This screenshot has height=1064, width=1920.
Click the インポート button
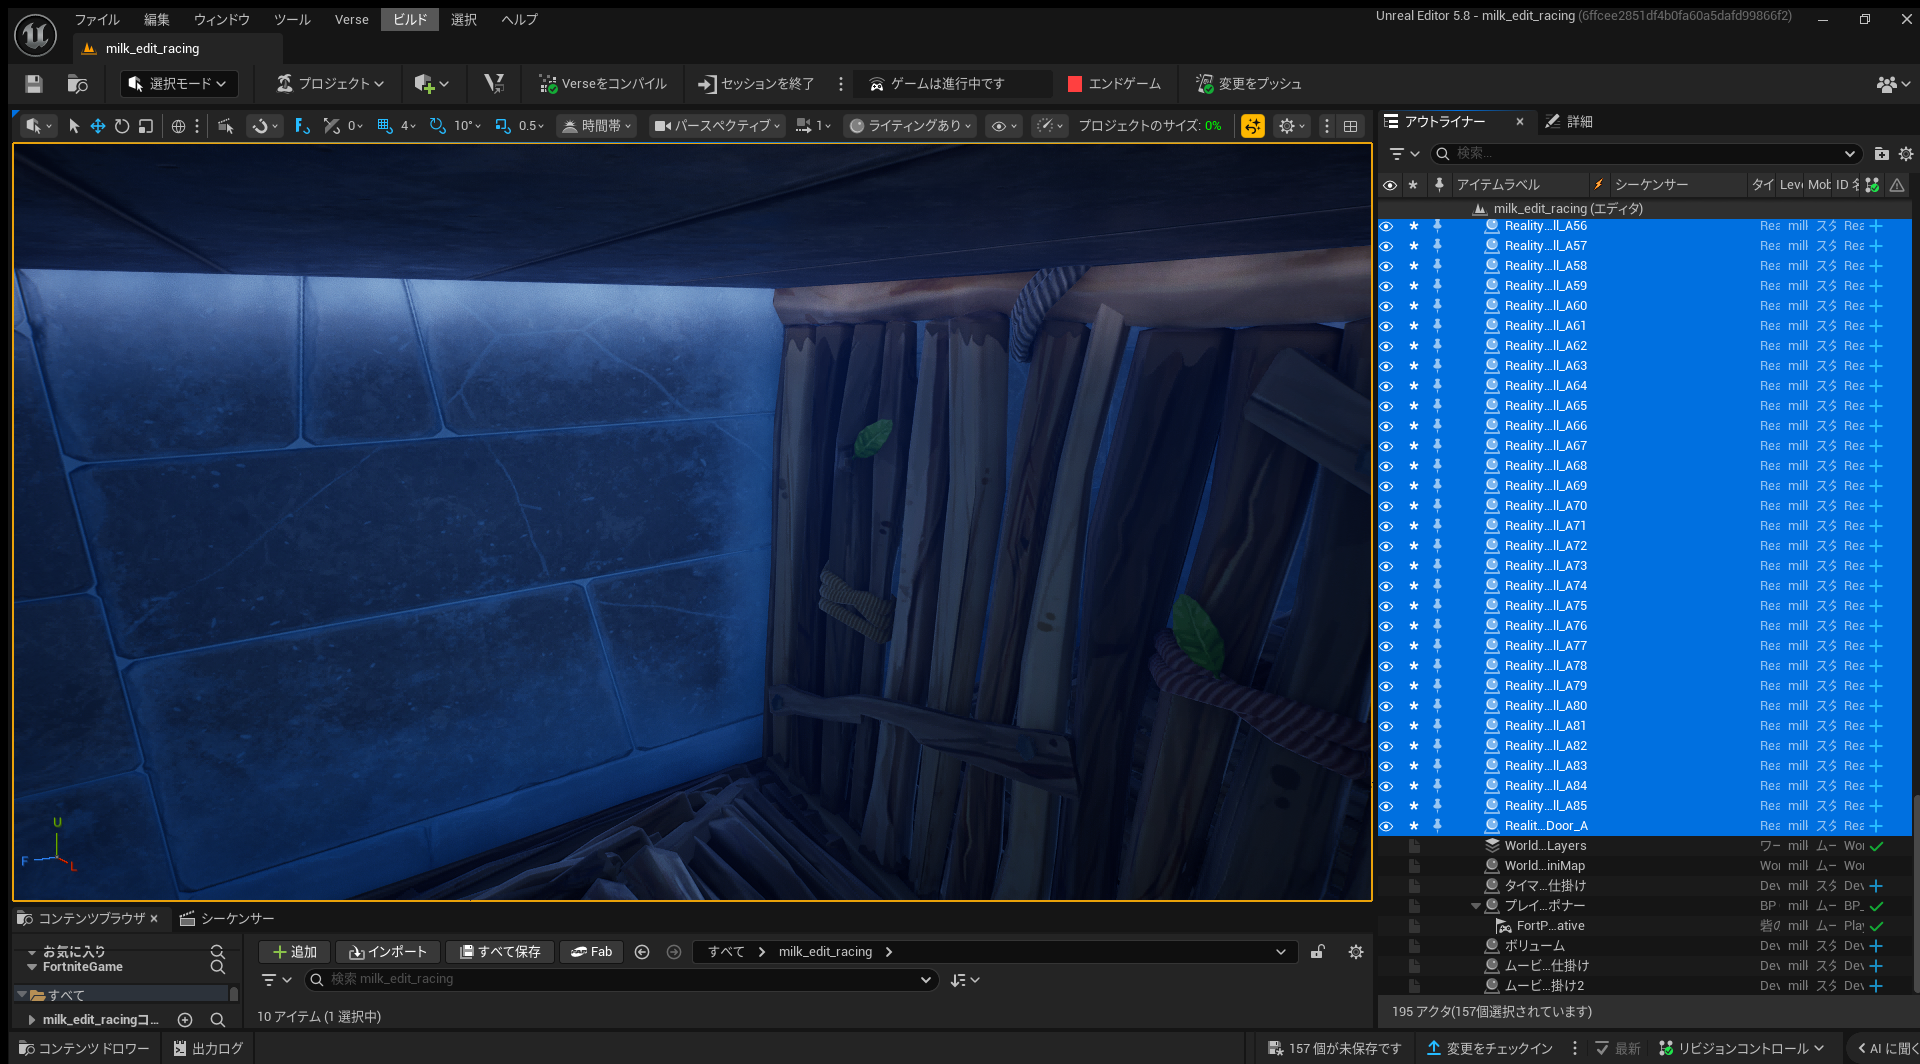pos(387,952)
